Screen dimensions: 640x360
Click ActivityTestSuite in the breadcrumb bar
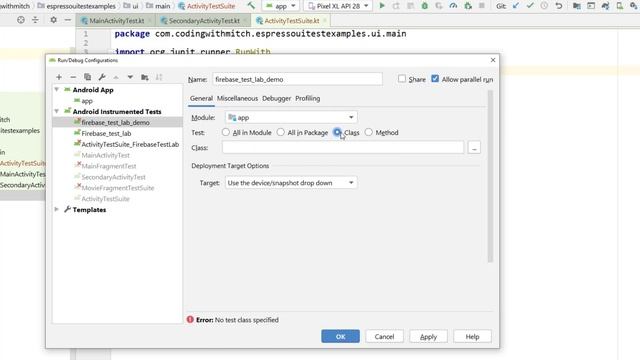tap(207, 6)
